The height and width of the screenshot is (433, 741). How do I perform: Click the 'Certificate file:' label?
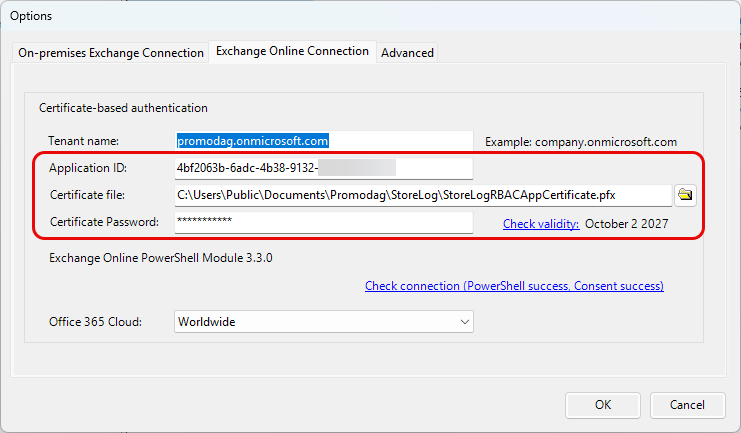click(x=87, y=195)
